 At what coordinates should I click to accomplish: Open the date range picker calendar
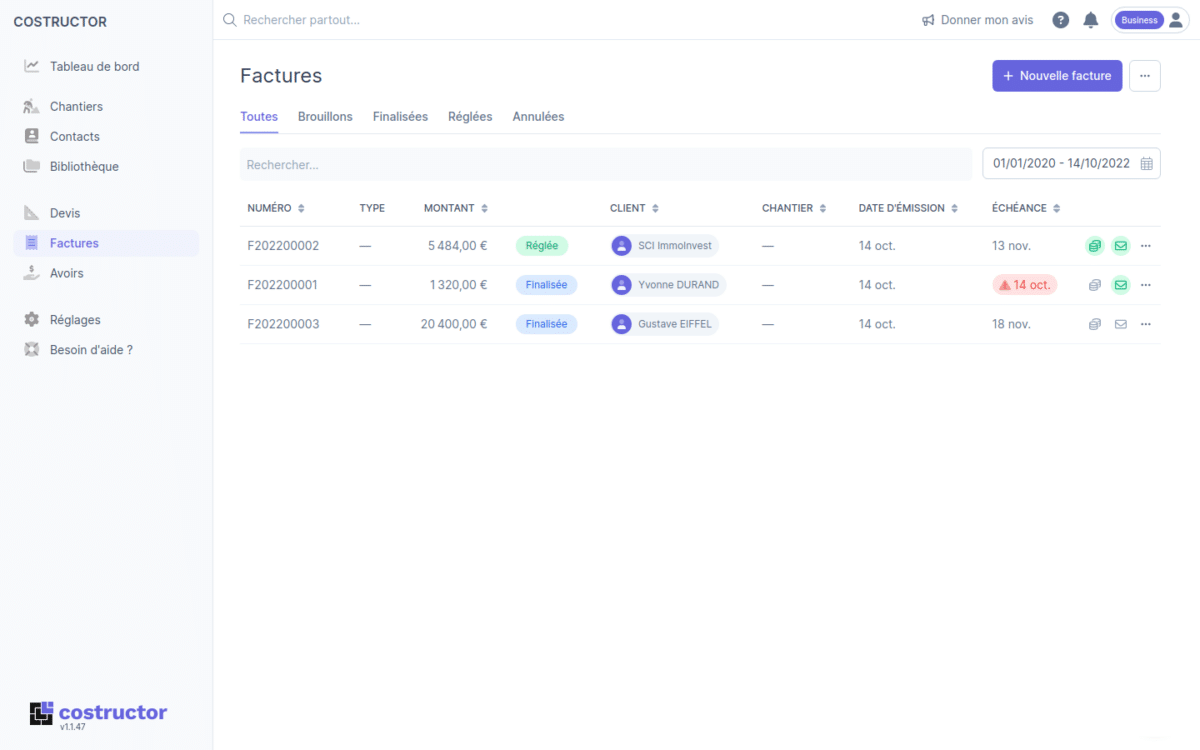1146,164
